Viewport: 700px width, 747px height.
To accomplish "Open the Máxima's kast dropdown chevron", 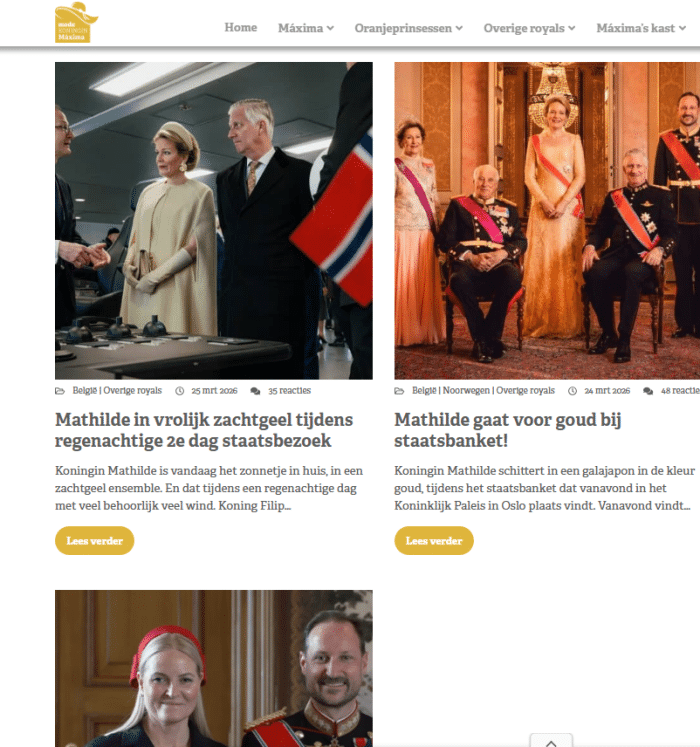I will coord(682,28).
